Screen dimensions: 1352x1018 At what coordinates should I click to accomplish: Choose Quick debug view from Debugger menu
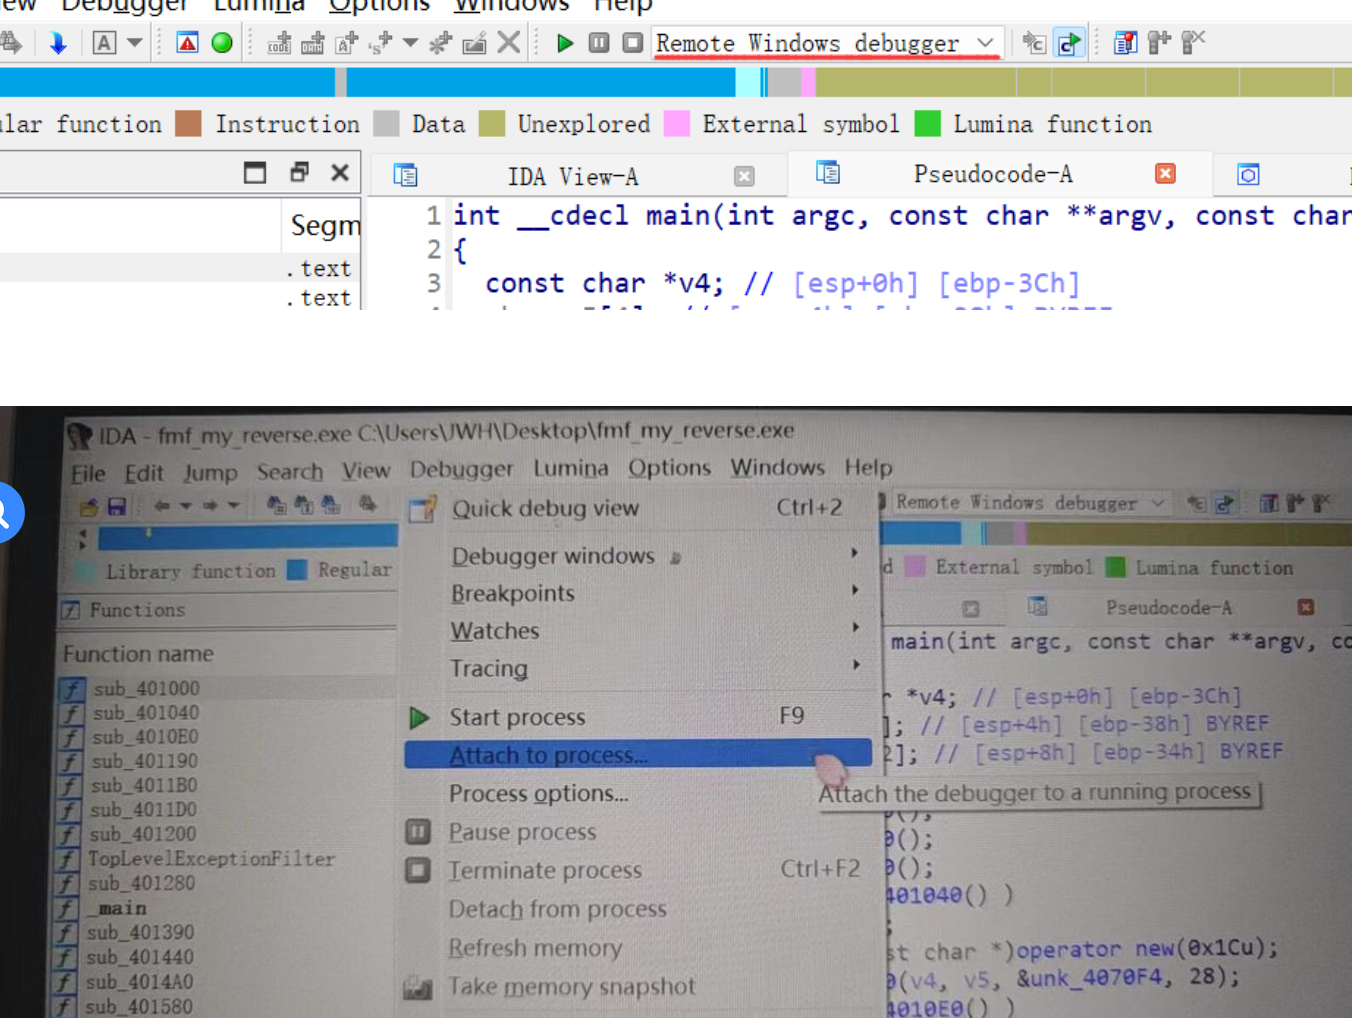pyautogui.click(x=638, y=508)
